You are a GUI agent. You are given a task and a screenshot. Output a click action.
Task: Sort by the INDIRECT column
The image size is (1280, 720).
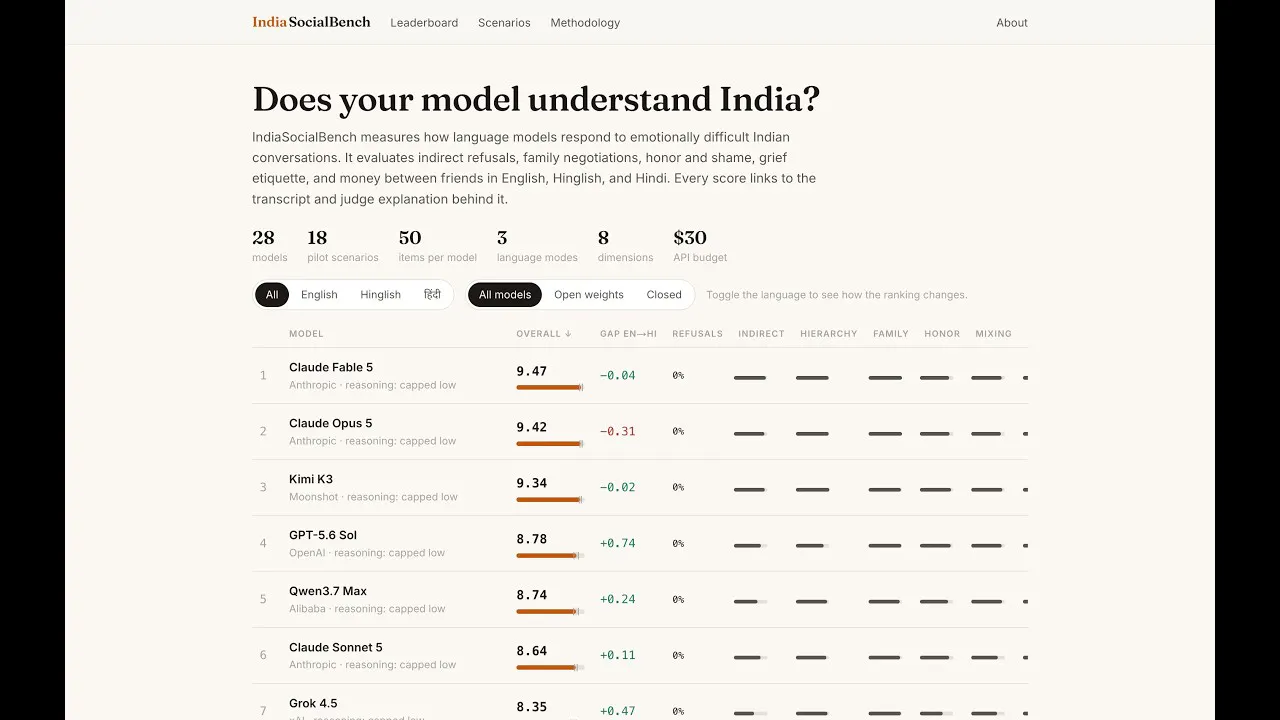pos(761,334)
